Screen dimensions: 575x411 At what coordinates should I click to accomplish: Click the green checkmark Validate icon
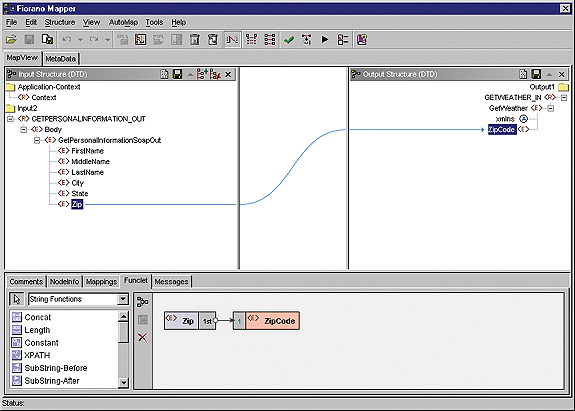point(289,39)
